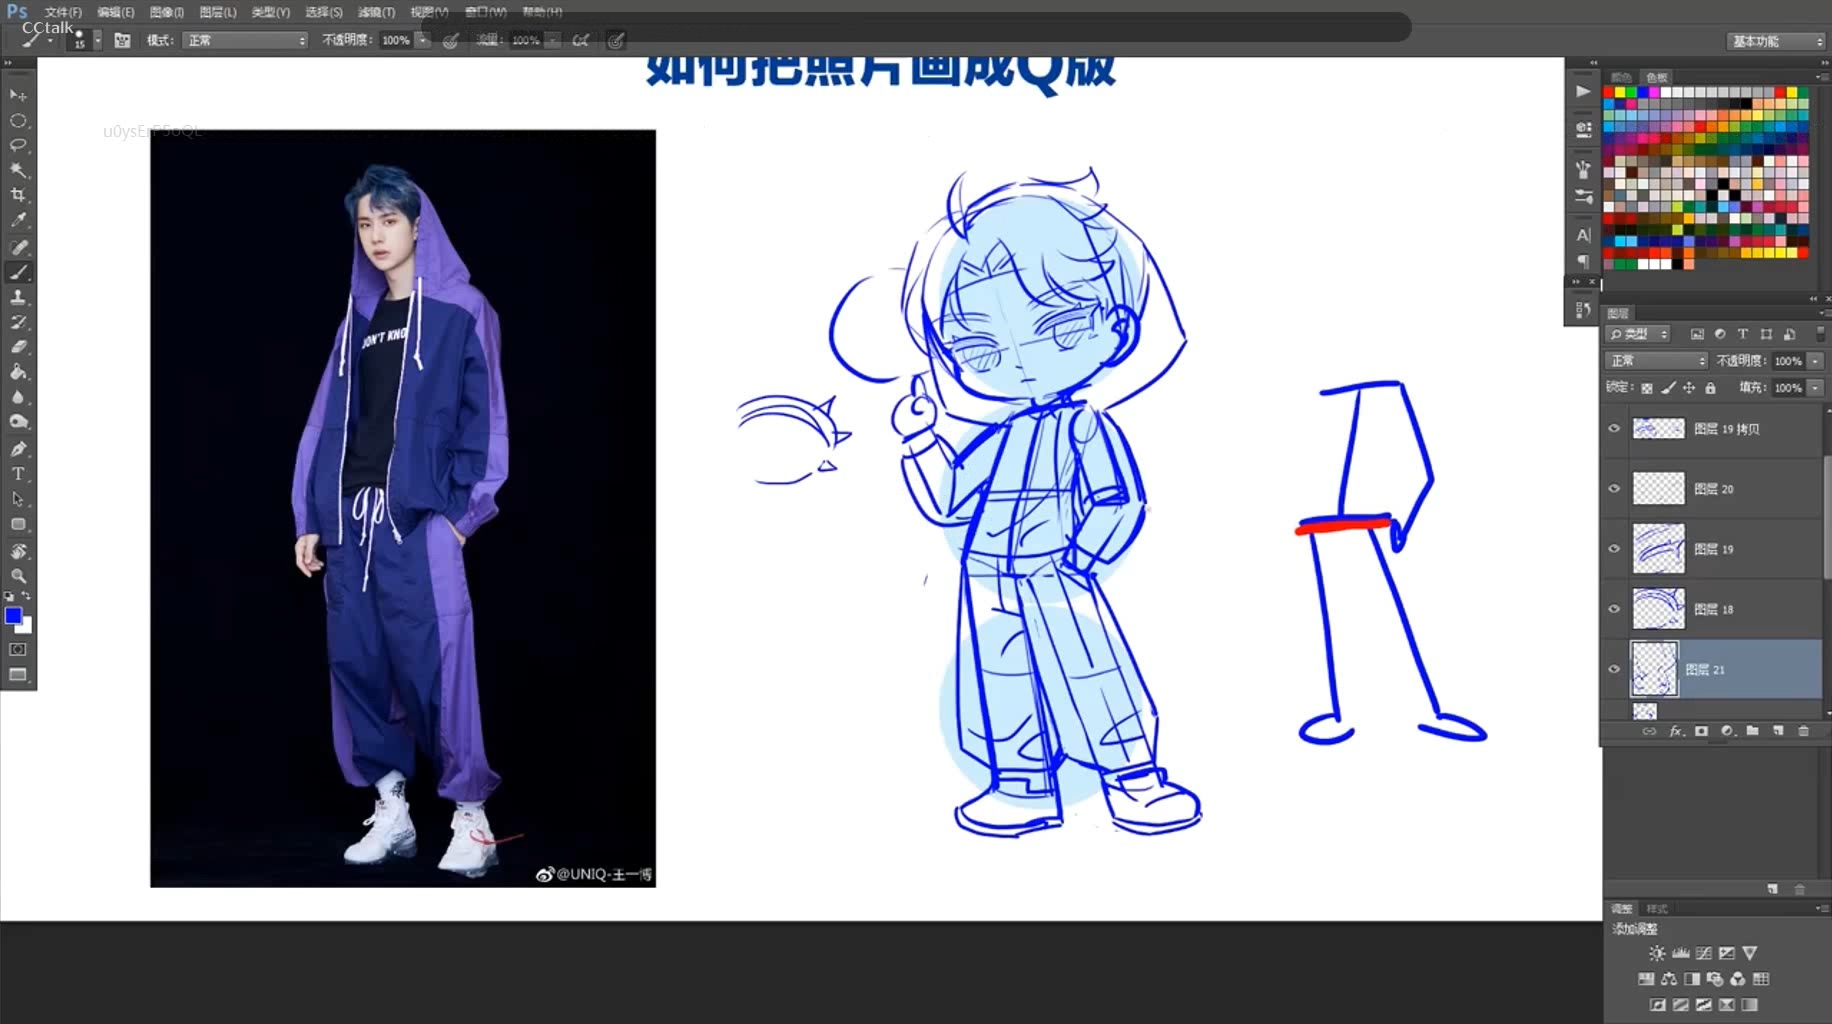Screen dimensions: 1832x1024
Task: Select the Elliptical Marquee tool
Action: point(18,120)
